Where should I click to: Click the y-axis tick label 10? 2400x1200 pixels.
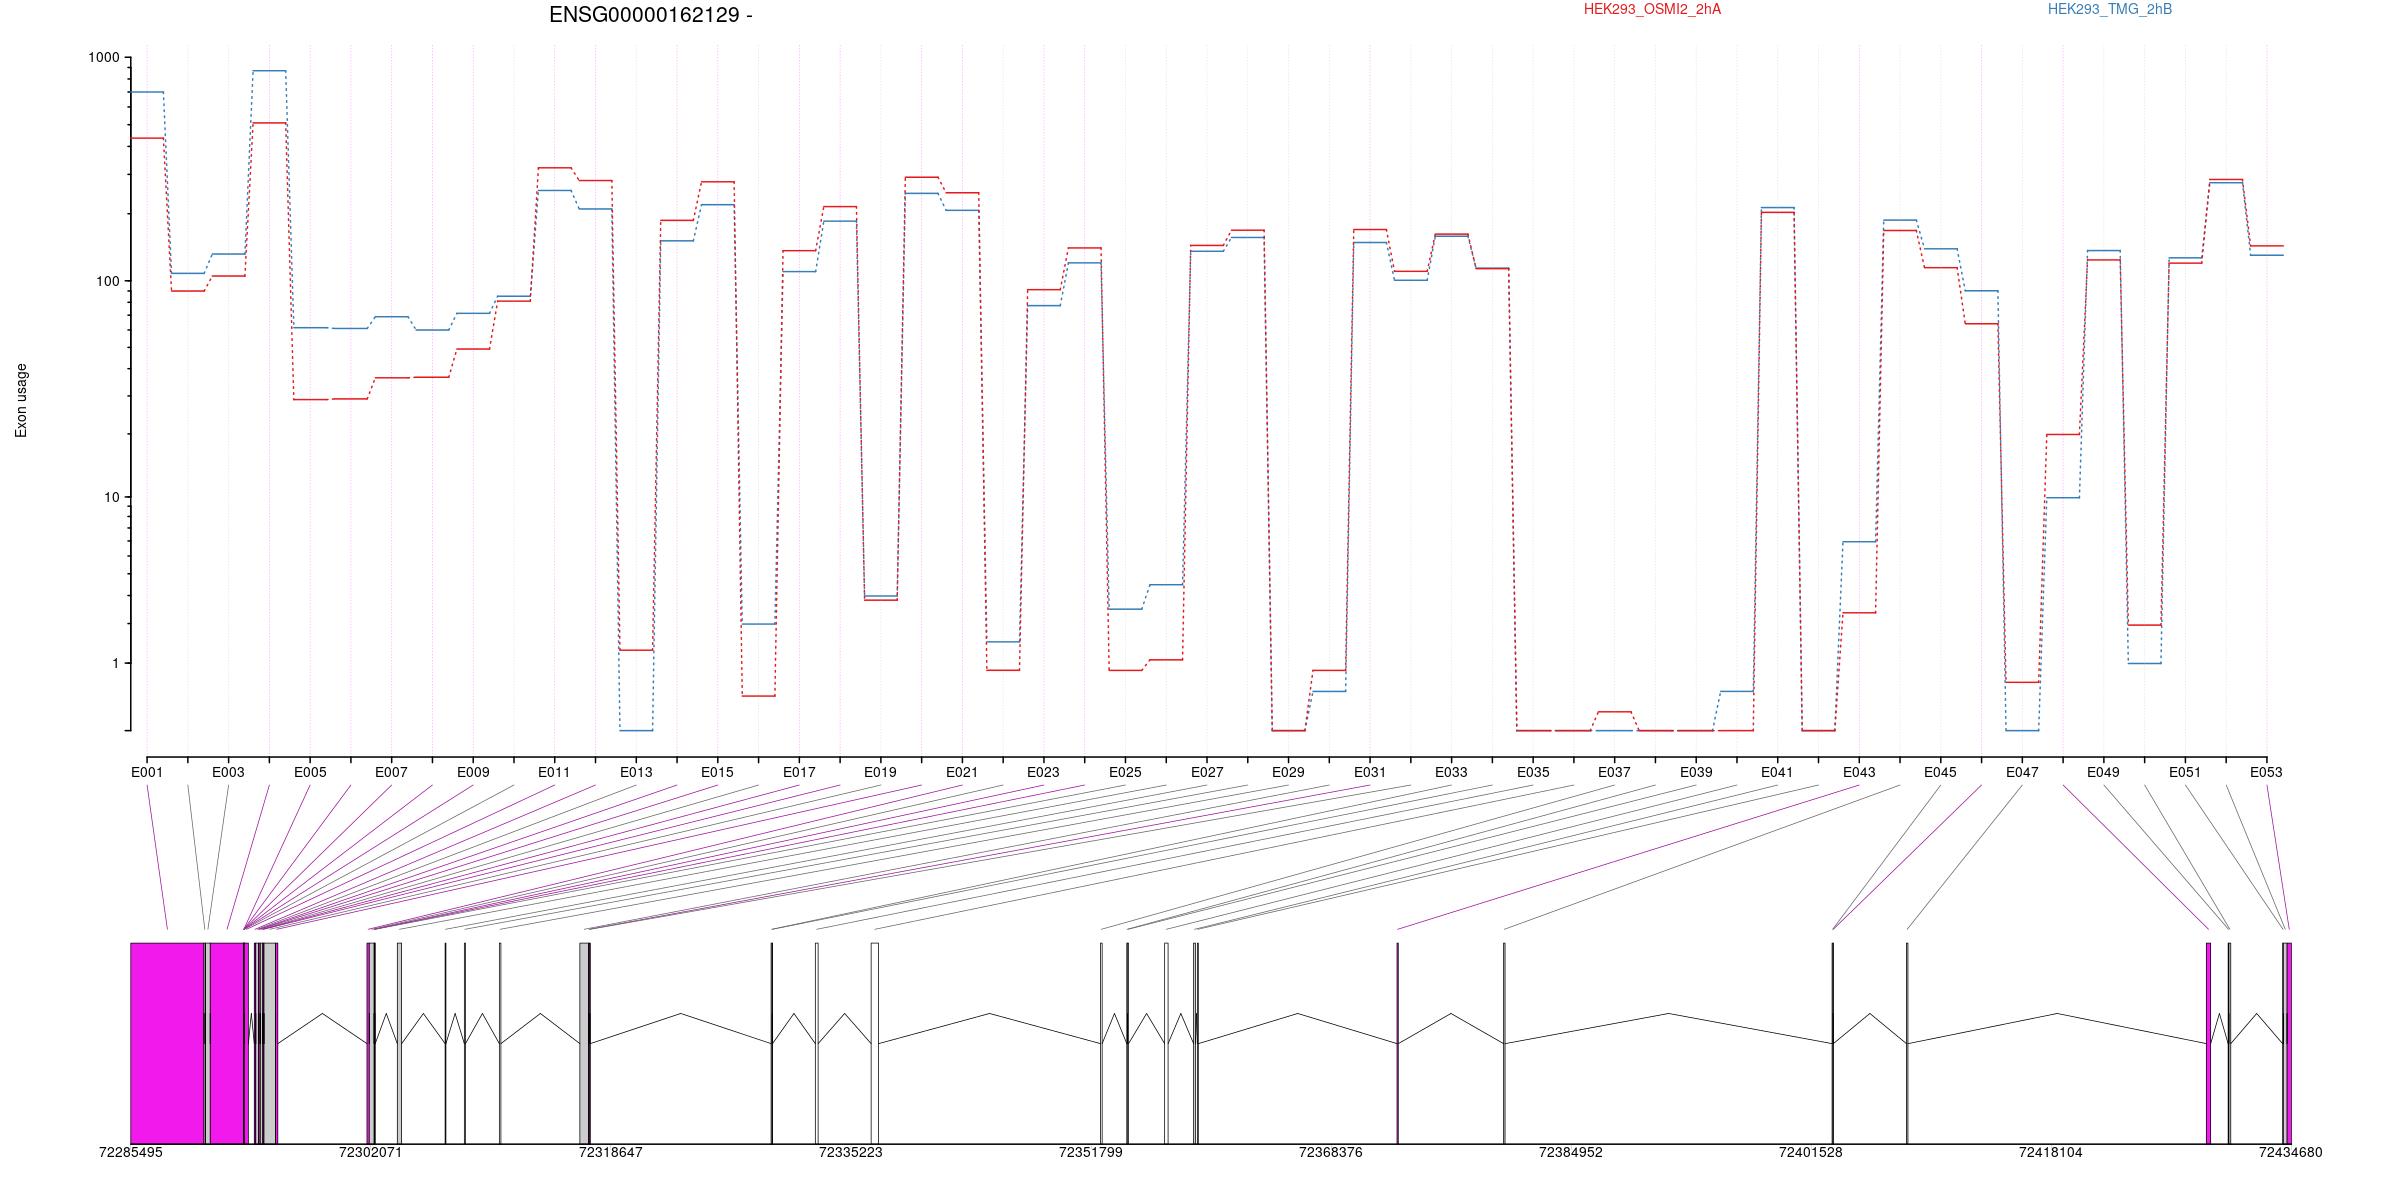click(x=111, y=497)
